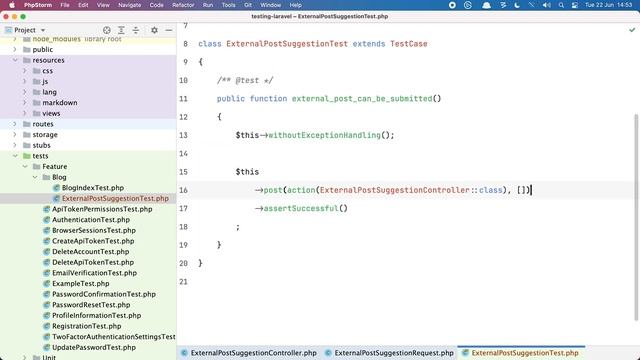Click the TestCase class name in code

409,44
